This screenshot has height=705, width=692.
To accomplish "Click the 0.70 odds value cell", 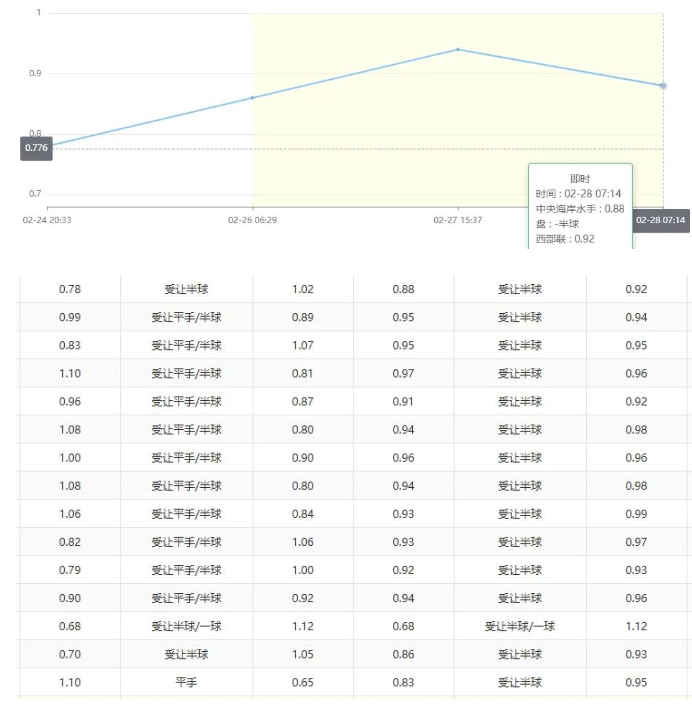I will coord(70,654).
